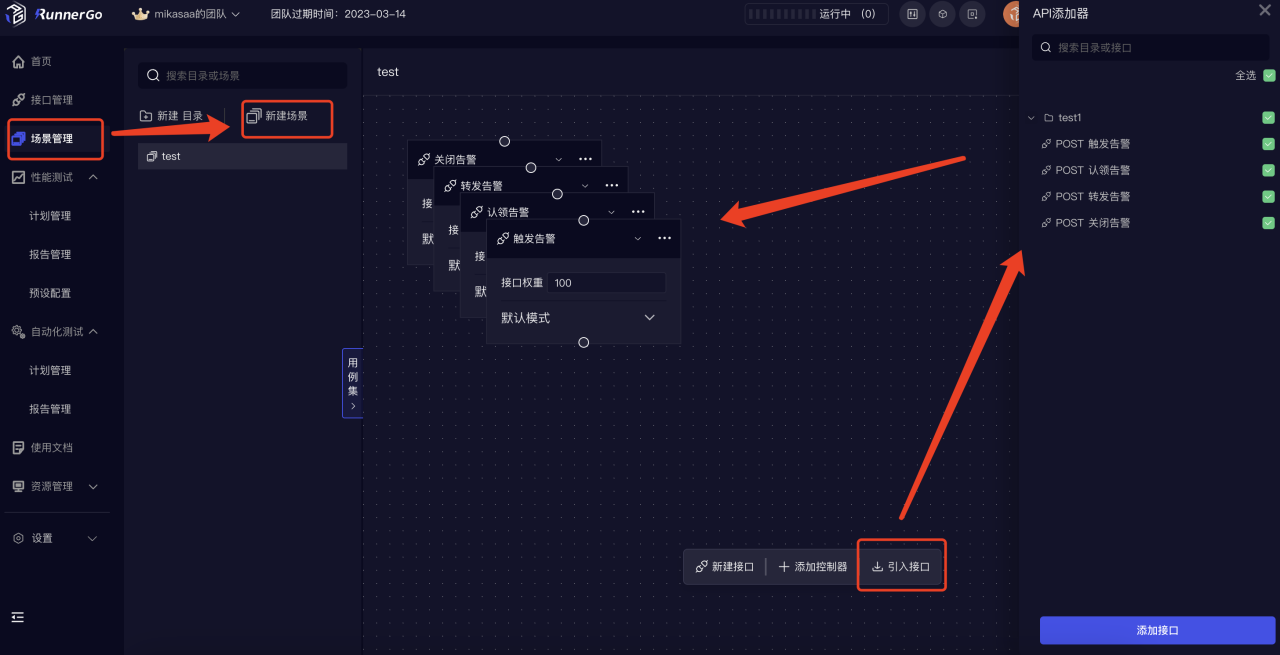Collapse the 触发告警 node chevron
The image size is (1280, 655).
click(638, 238)
